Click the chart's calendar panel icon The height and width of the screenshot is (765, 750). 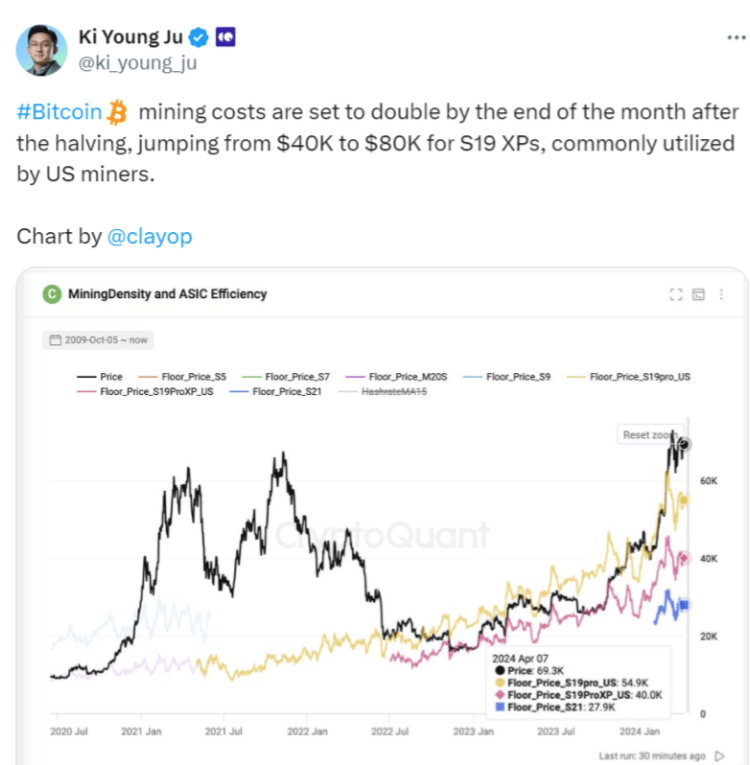click(x=698, y=294)
